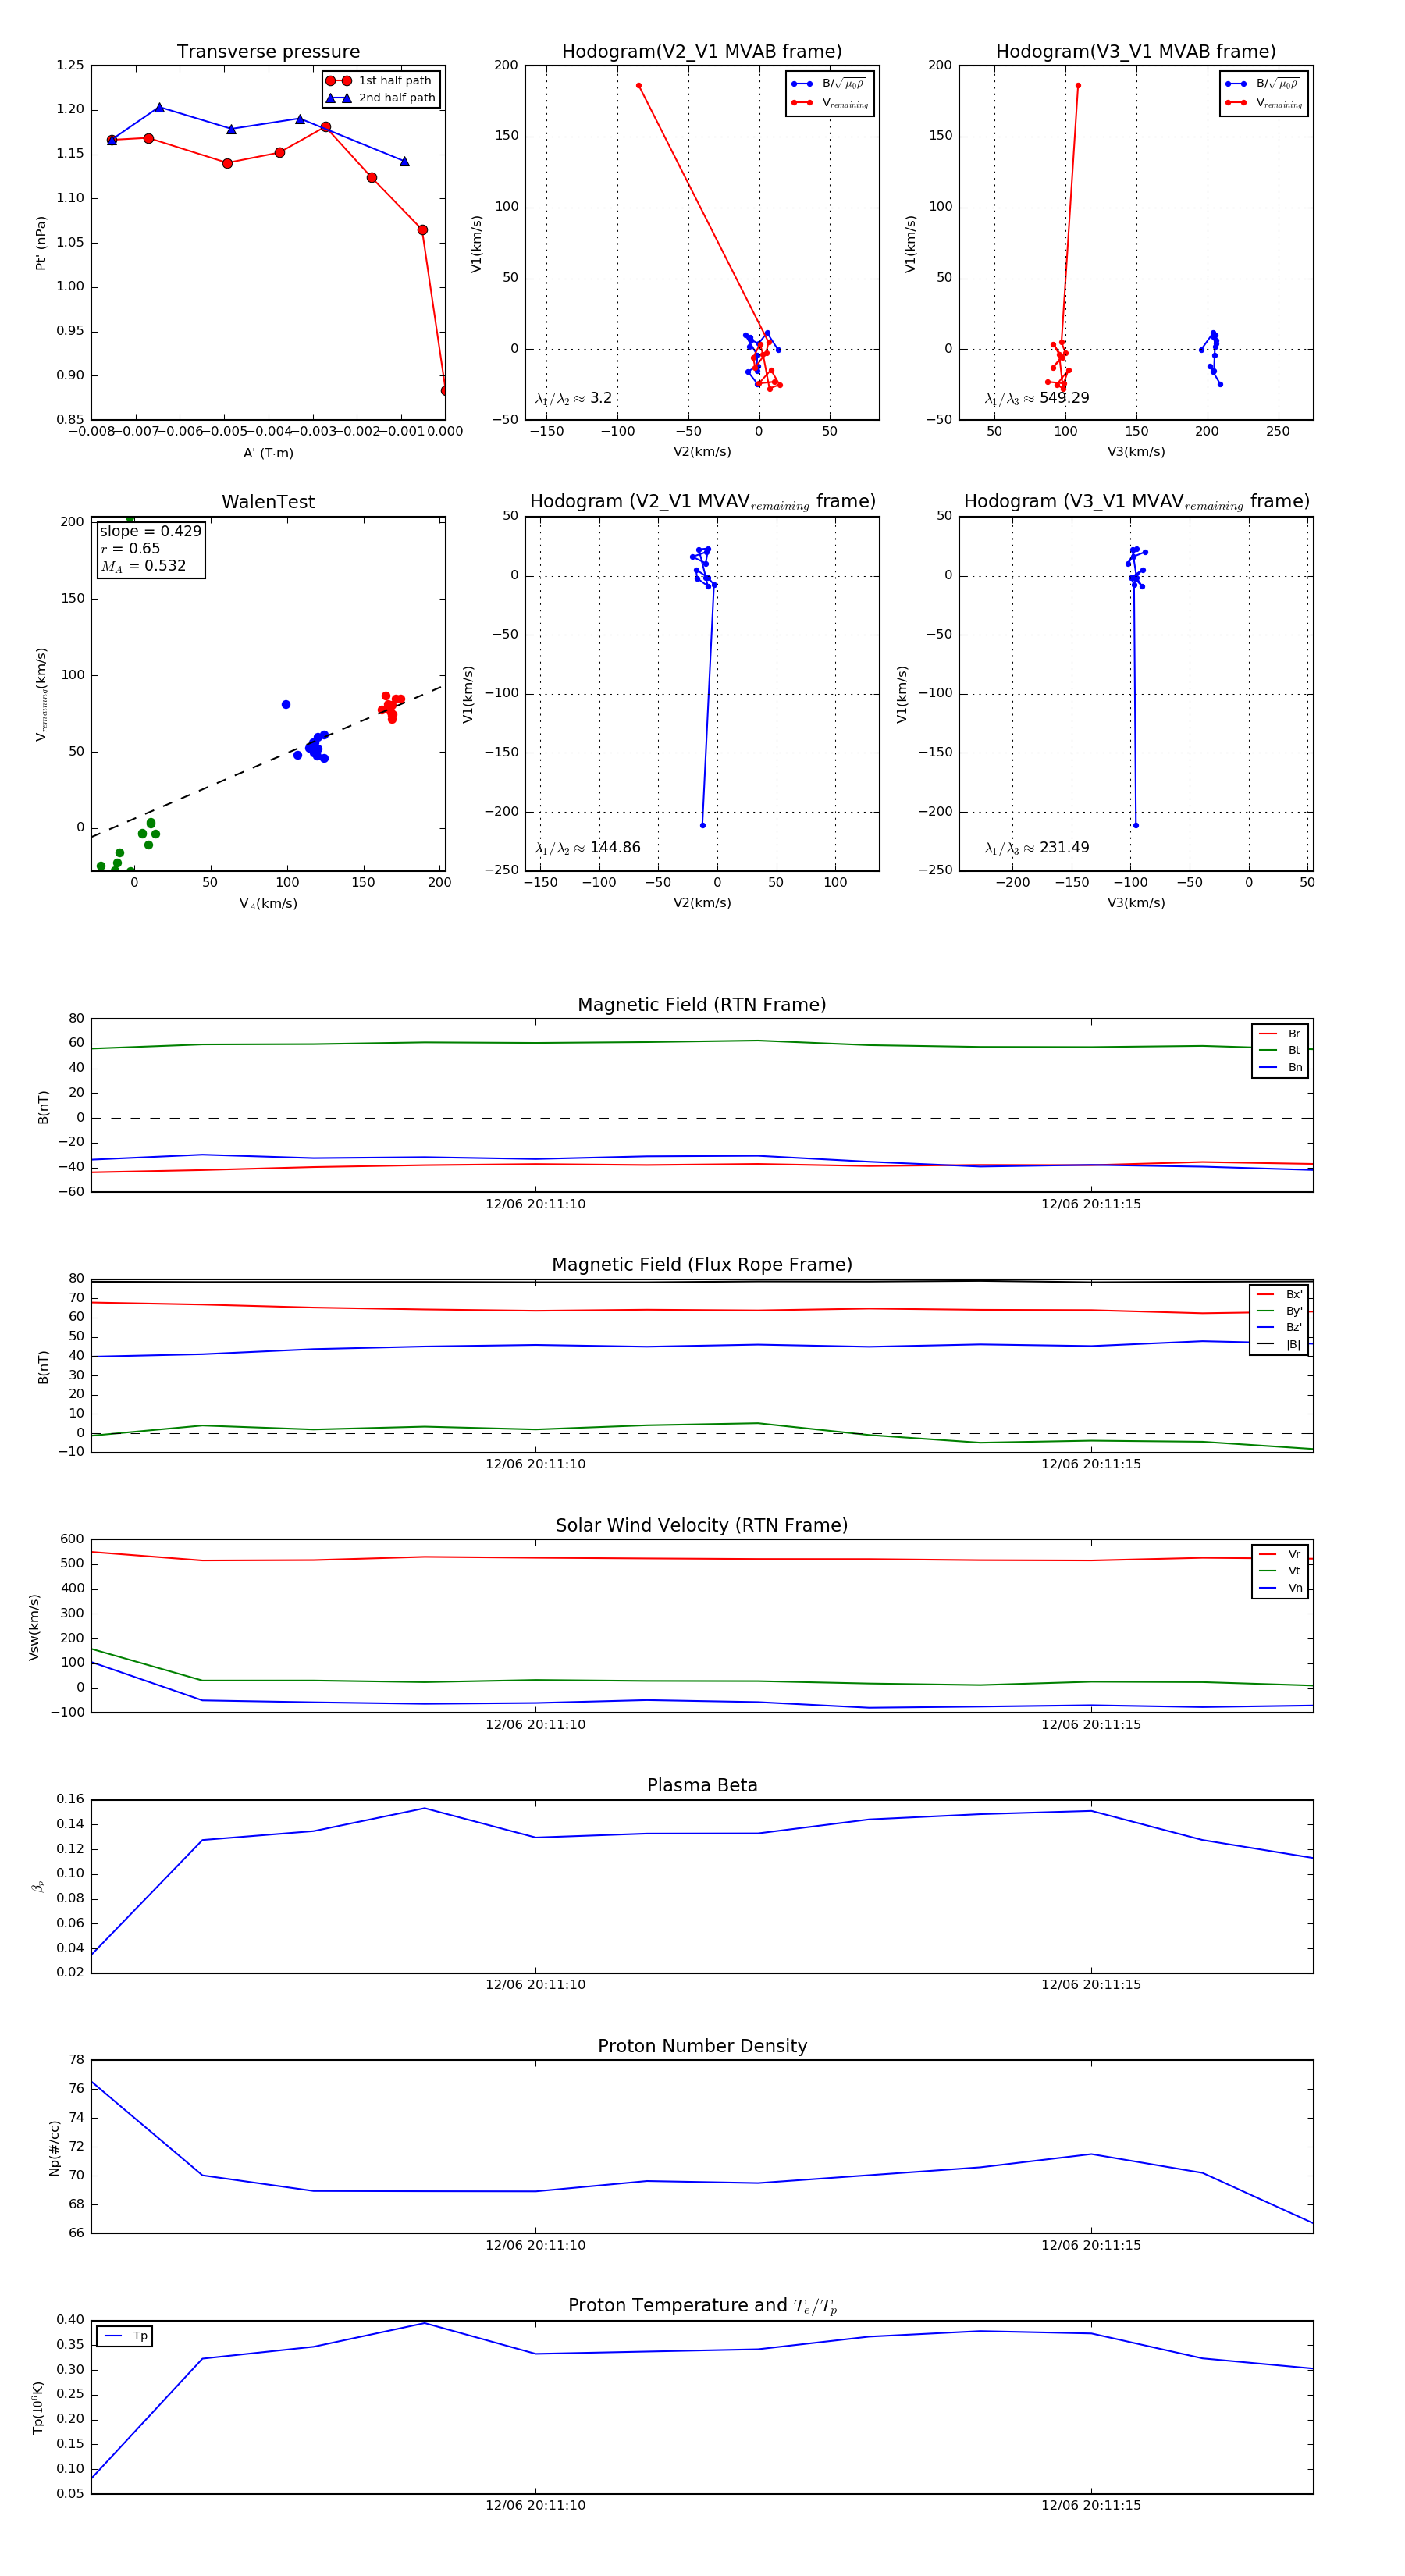This screenshot has height=2576, width=1405.
Task: Click "Bx'" legend entry
Action: 1279,1294
